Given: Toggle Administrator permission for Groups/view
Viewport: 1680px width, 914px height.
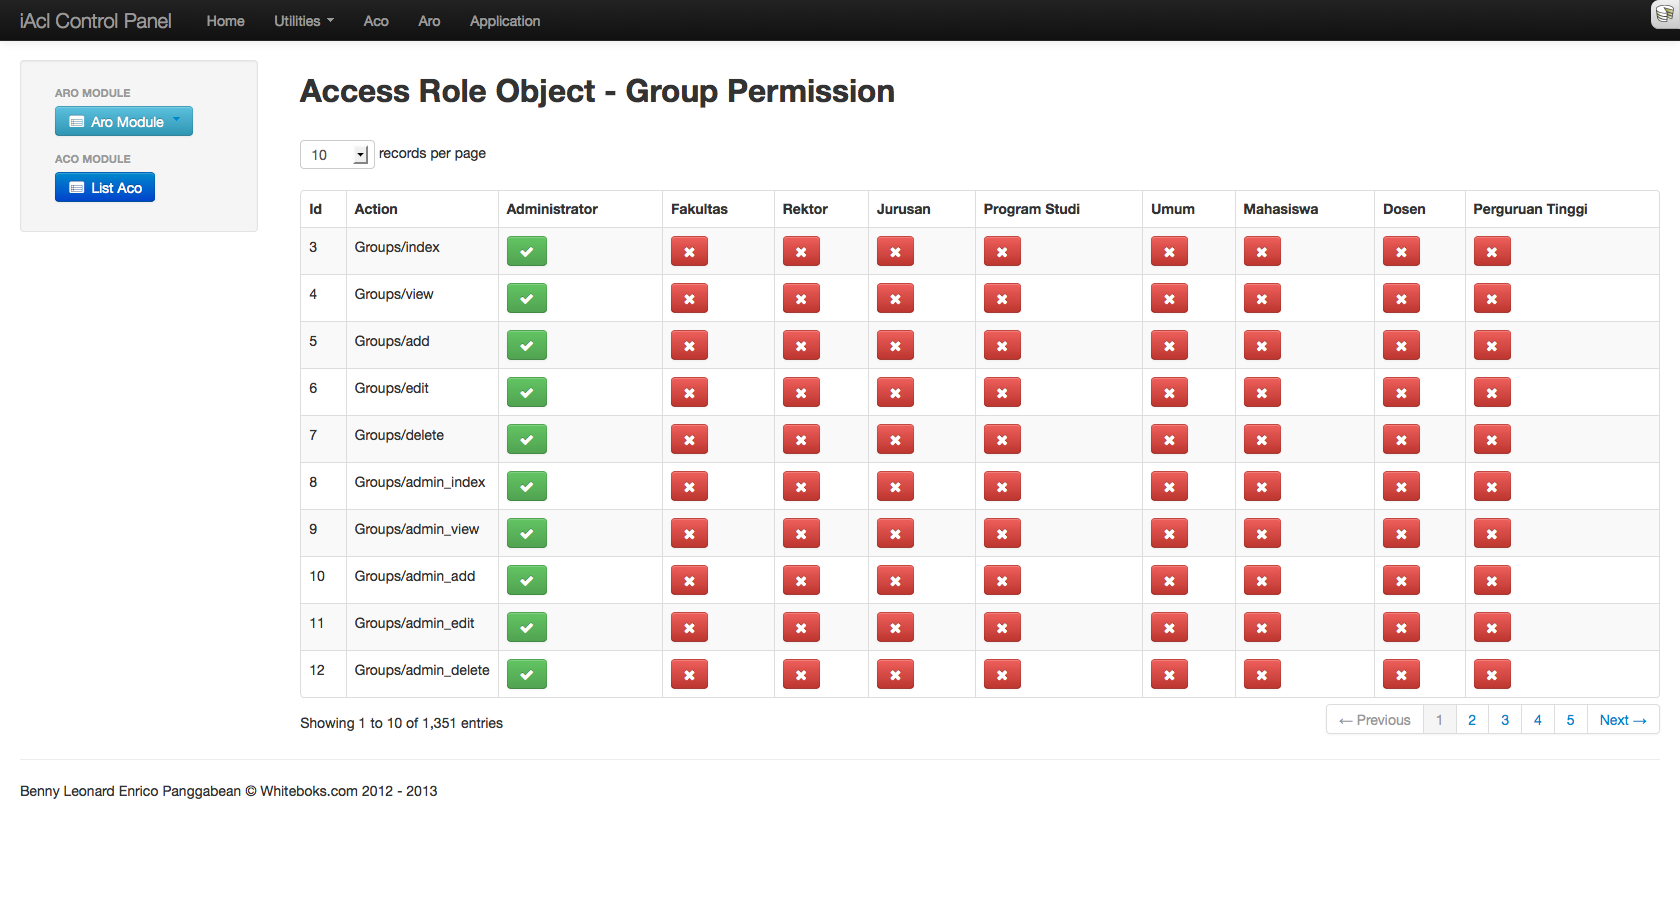Looking at the screenshot, I should (526, 298).
